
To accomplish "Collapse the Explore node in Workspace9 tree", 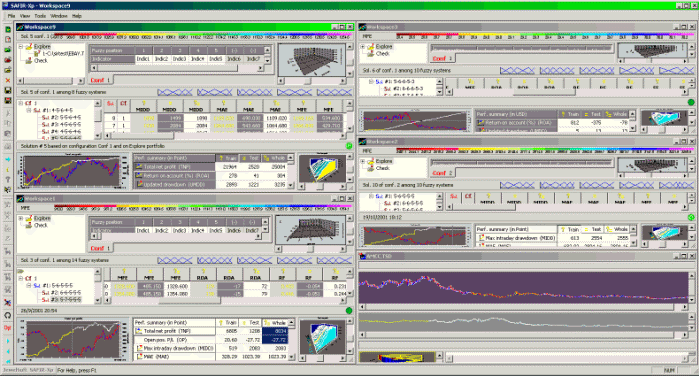I will click(x=21, y=46).
